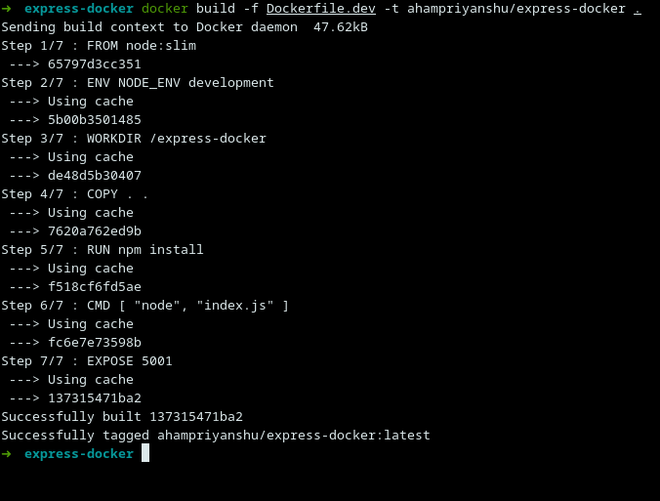Click the Successfully built 137315471ba2 line
Viewport: 660px width, 501px height.
coord(122,417)
